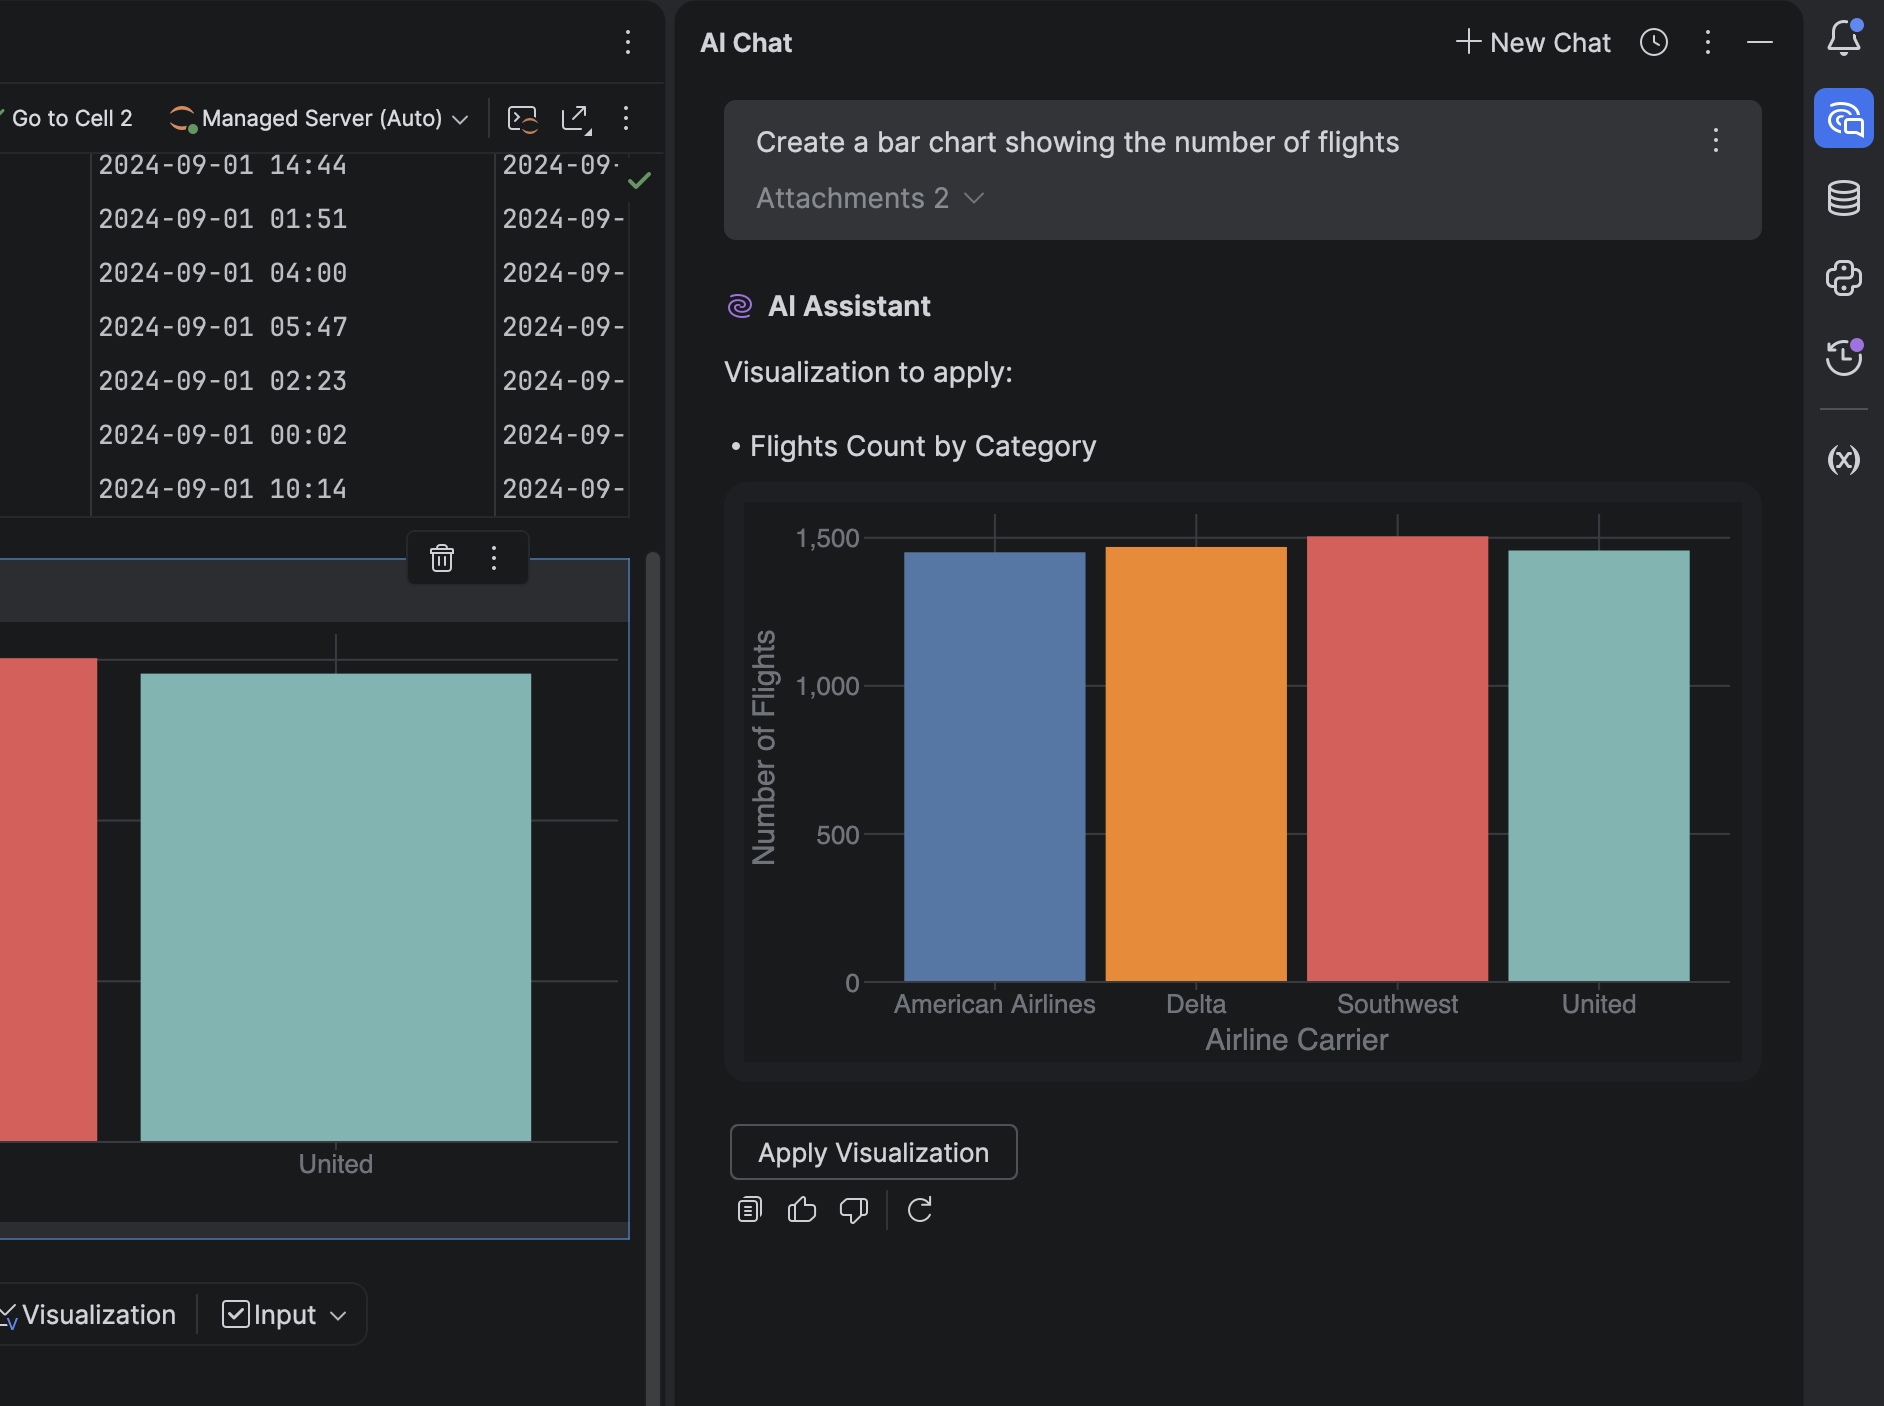Start a New Chat
The height and width of the screenshot is (1406, 1884).
(1533, 42)
